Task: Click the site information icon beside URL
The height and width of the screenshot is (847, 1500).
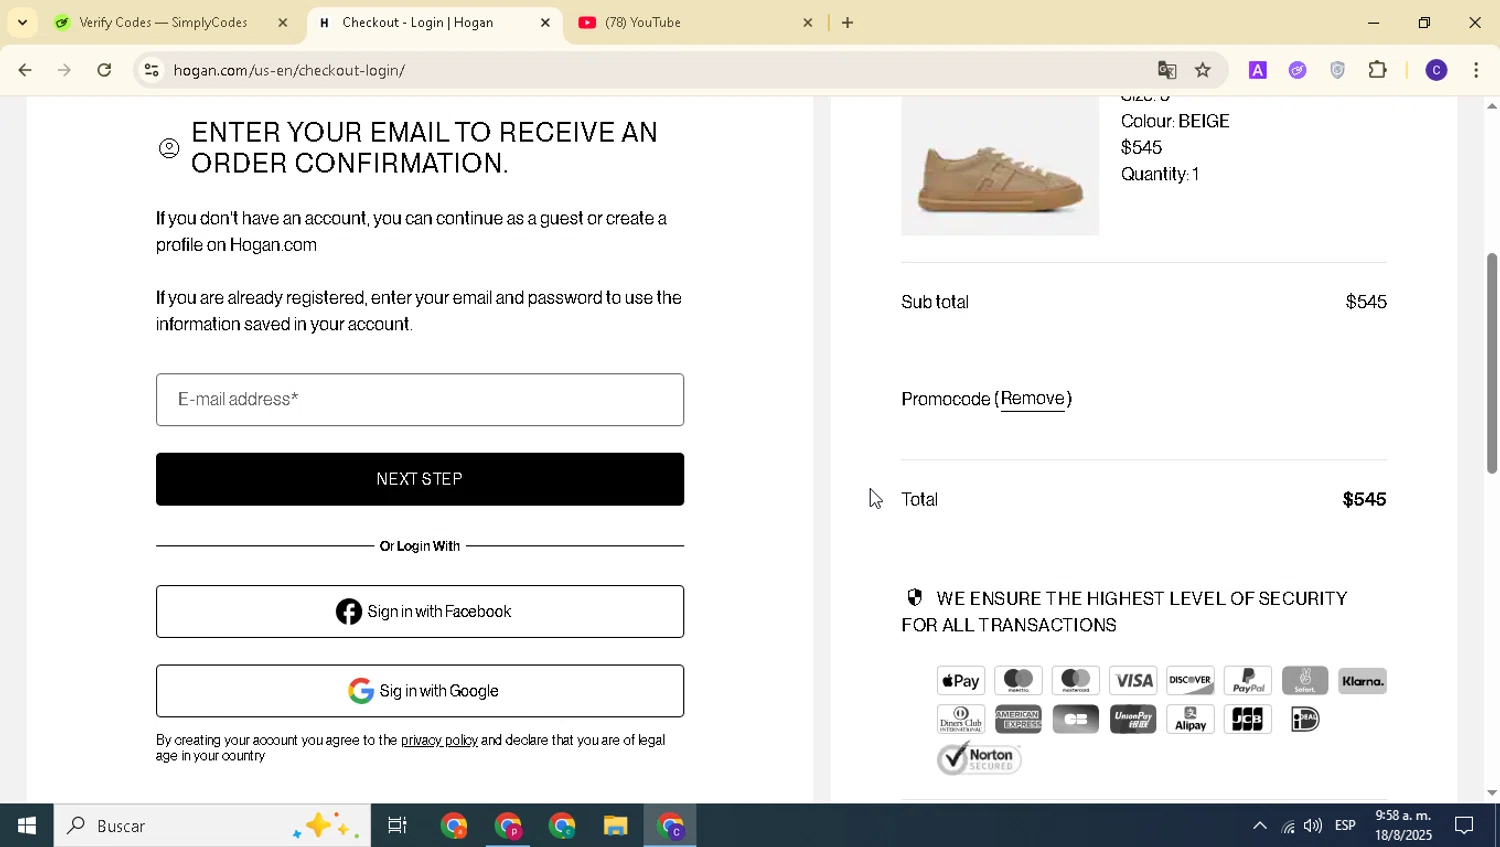Action: click(x=151, y=70)
